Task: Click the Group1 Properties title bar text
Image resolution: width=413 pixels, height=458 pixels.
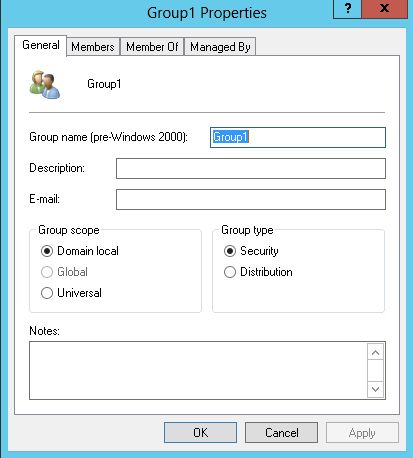Action: tap(207, 13)
